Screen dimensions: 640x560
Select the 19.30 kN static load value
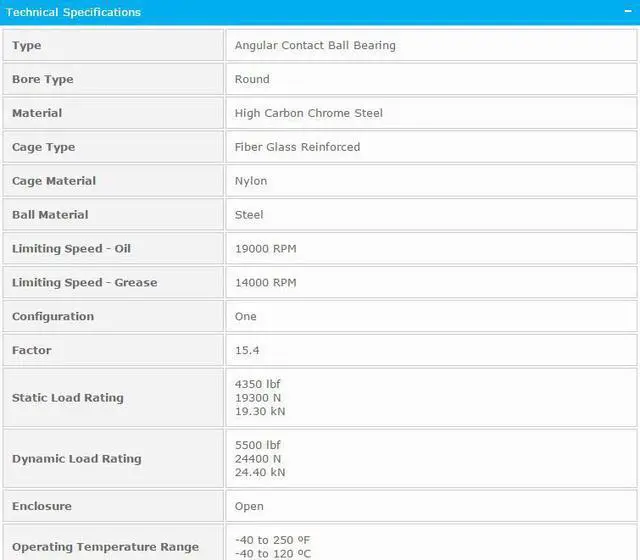[260, 411]
